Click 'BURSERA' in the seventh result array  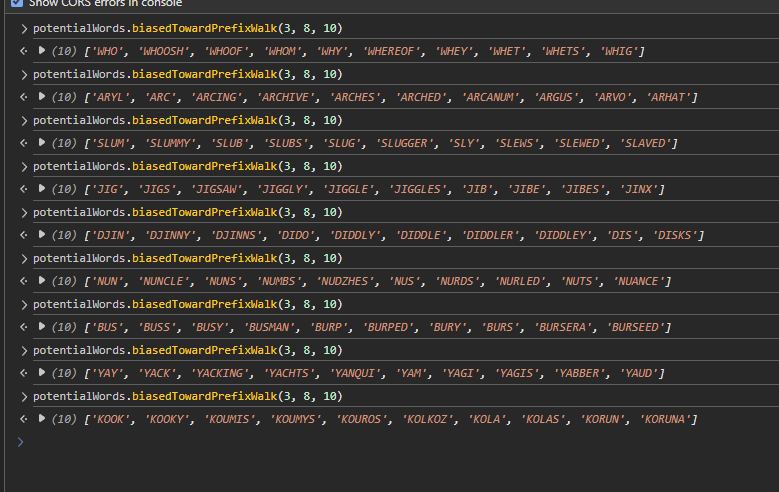point(562,327)
